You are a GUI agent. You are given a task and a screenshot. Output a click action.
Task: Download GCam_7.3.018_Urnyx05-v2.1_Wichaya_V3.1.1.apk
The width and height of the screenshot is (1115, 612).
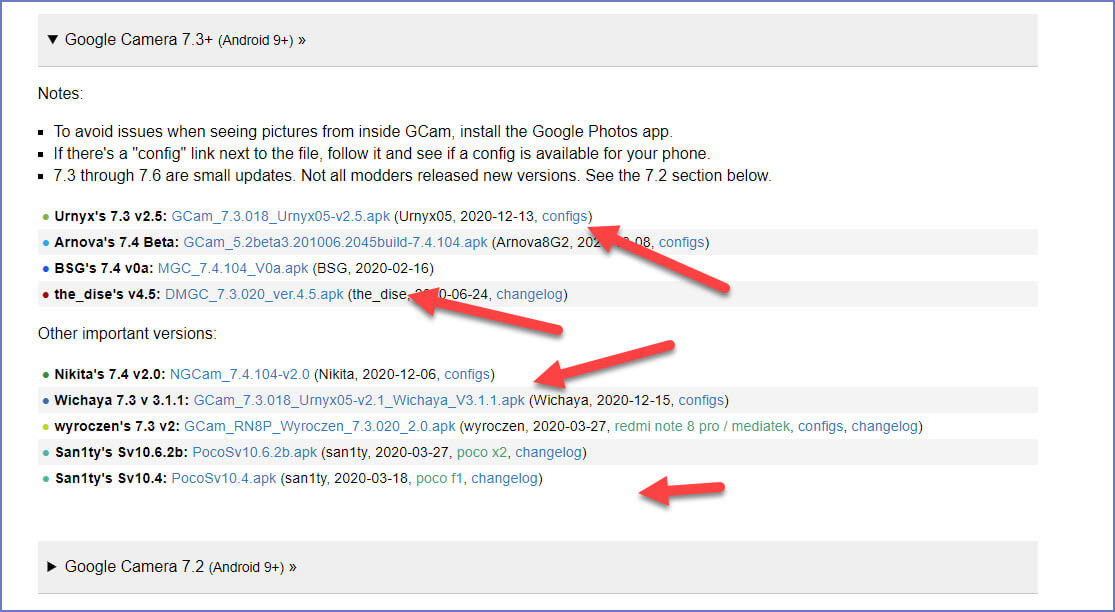[359, 400]
